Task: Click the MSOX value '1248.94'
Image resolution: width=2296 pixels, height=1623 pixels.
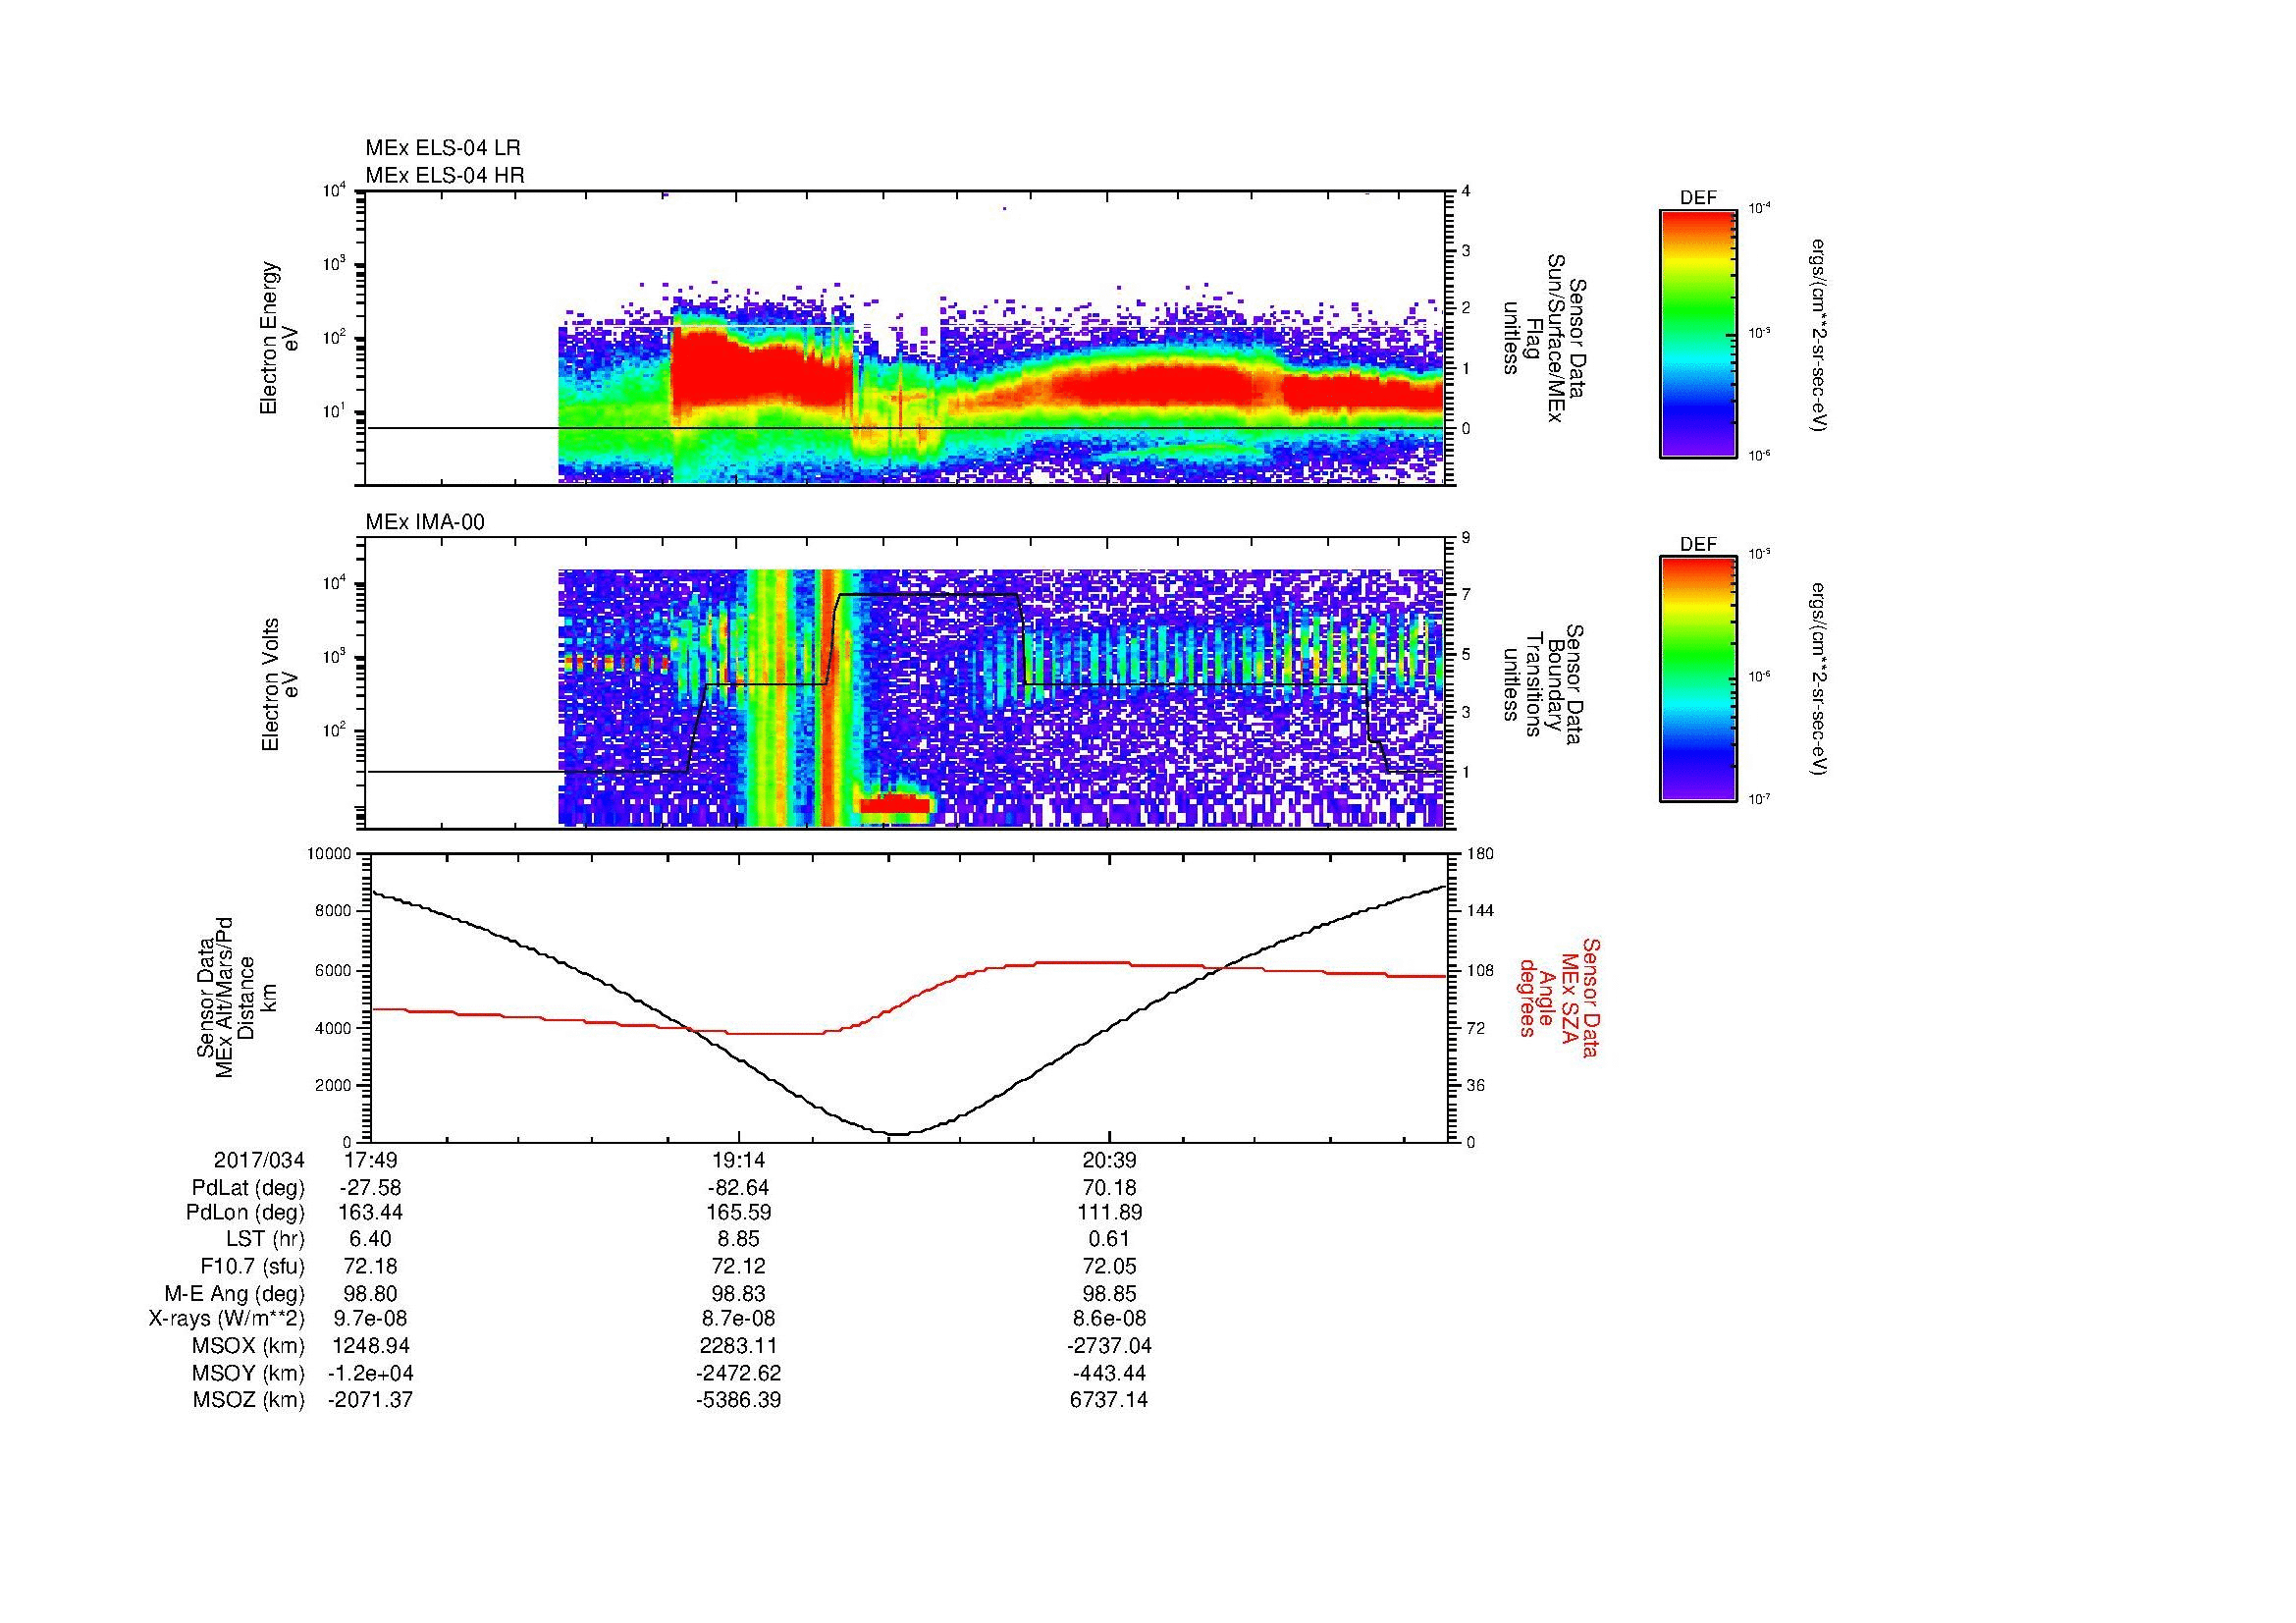Action: [370, 1346]
